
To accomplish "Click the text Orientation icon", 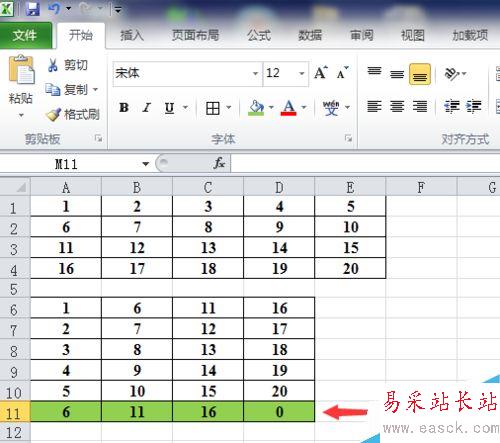I will tap(452, 74).
